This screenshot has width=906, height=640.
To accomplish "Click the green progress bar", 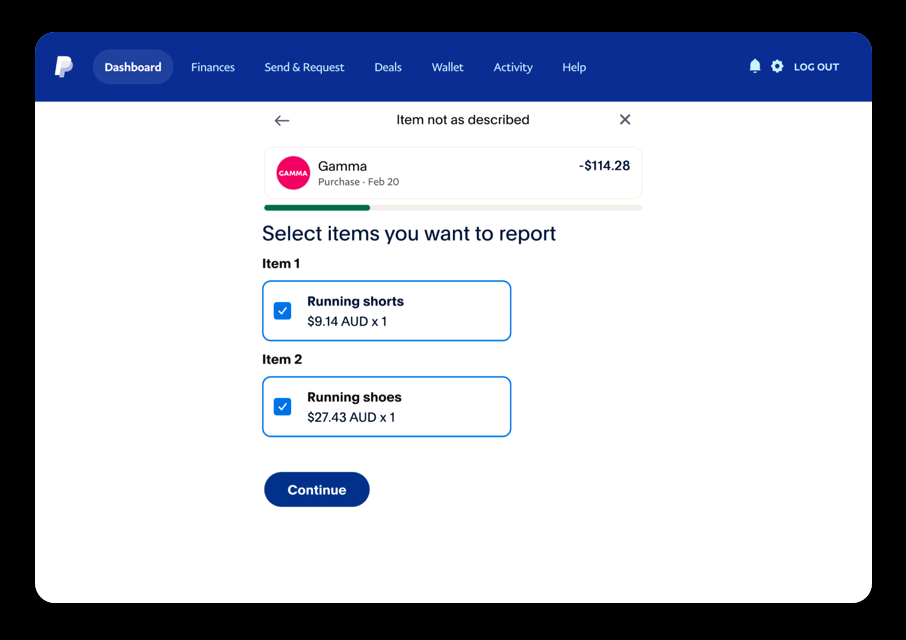I will coord(317,208).
